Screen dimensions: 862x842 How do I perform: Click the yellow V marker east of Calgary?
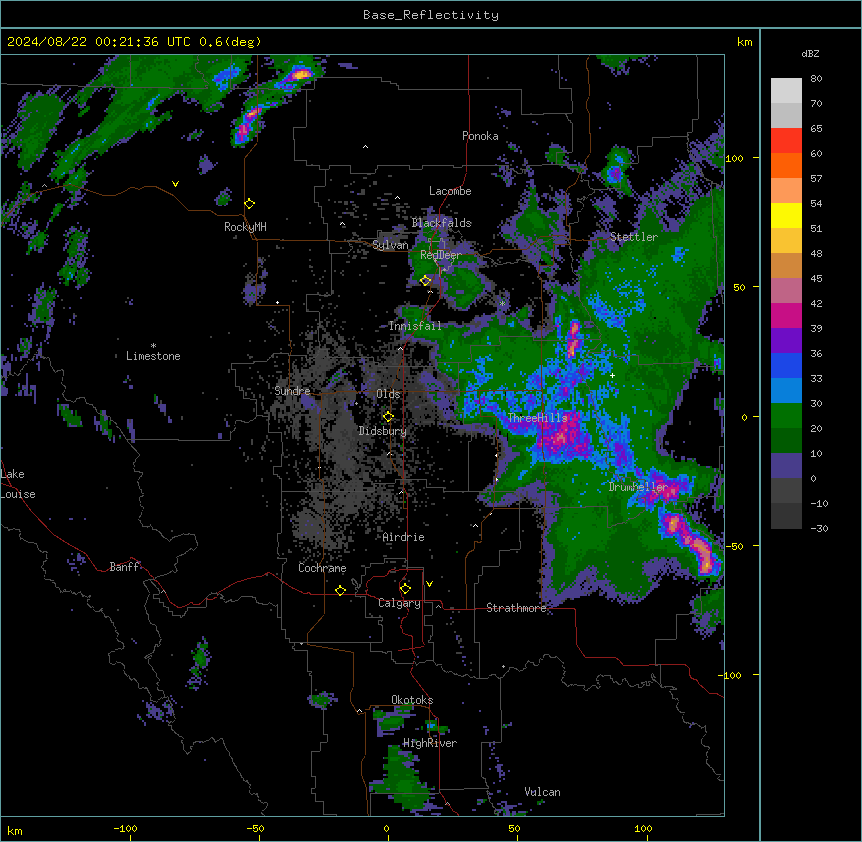[x=429, y=584]
